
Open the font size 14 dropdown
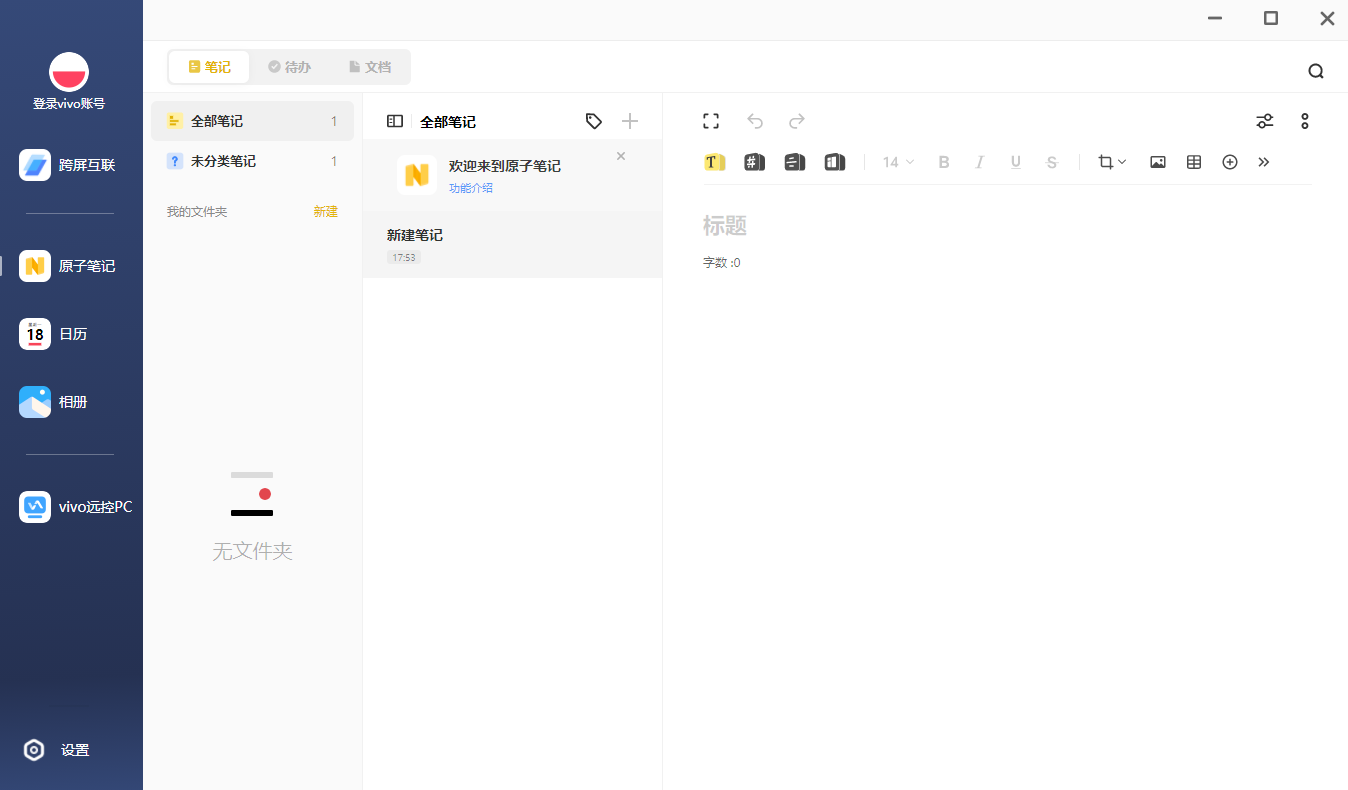pos(898,162)
